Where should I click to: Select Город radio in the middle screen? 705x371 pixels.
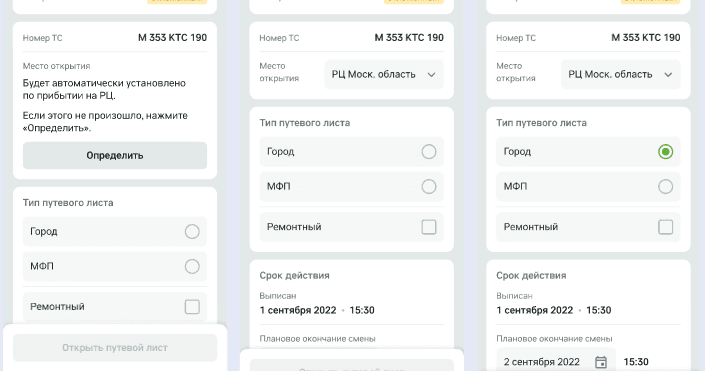click(x=429, y=152)
